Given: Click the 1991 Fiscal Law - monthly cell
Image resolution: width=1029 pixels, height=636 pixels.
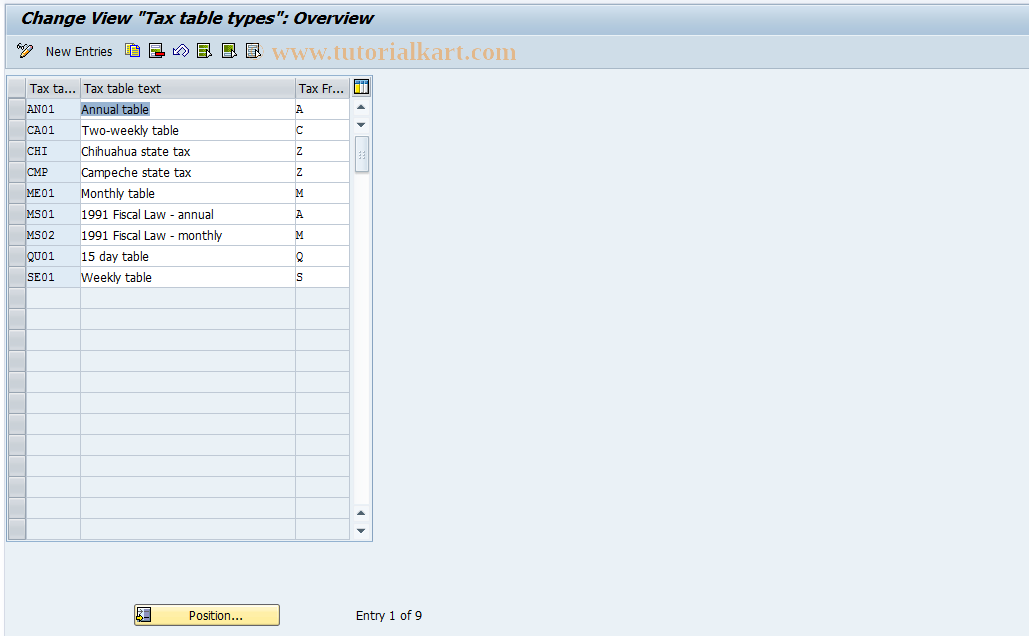Looking at the screenshot, I should click(188, 235).
